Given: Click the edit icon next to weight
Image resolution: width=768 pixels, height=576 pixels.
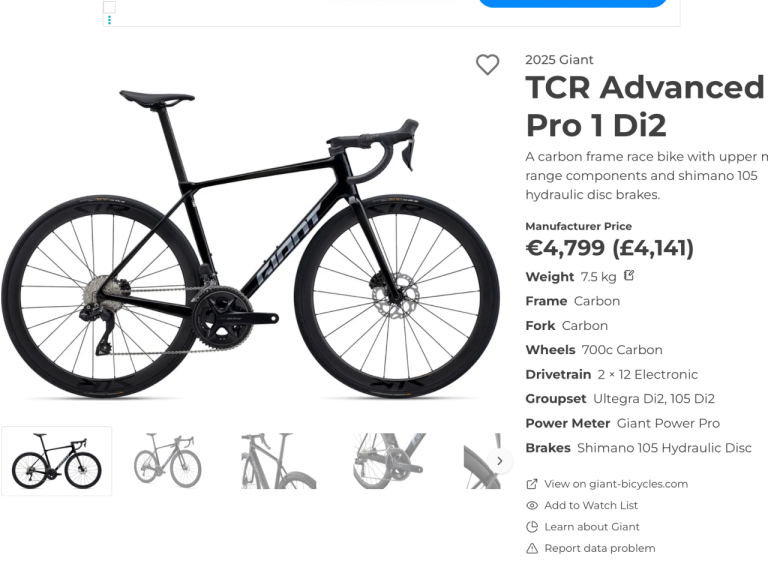Looking at the screenshot, I should coord(629,276).
